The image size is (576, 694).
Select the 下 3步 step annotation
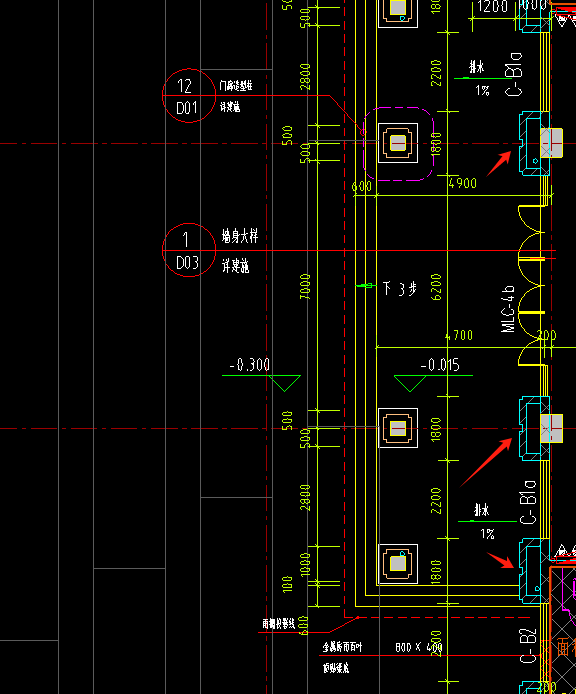(x=399, y=289)
